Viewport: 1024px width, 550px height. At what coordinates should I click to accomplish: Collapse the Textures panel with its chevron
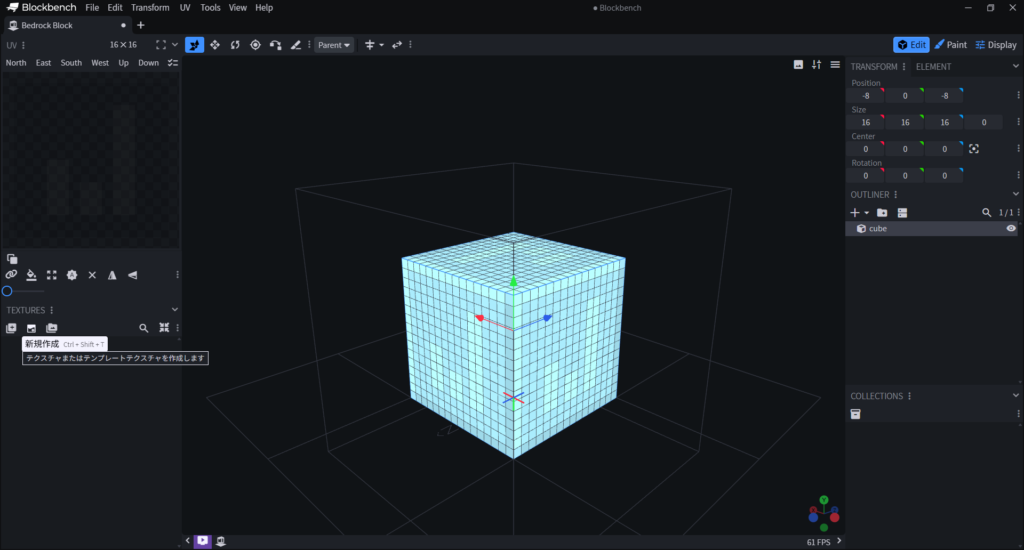175,310
